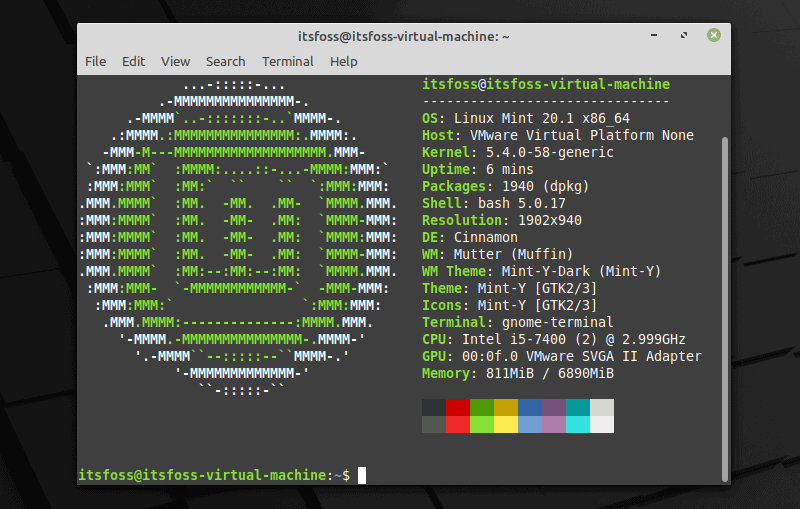This screenshot has width=800, height=509.
Task: Click the 'Theme: Mint-Y [GTK2/3]' line
Action: click(510, 288)
